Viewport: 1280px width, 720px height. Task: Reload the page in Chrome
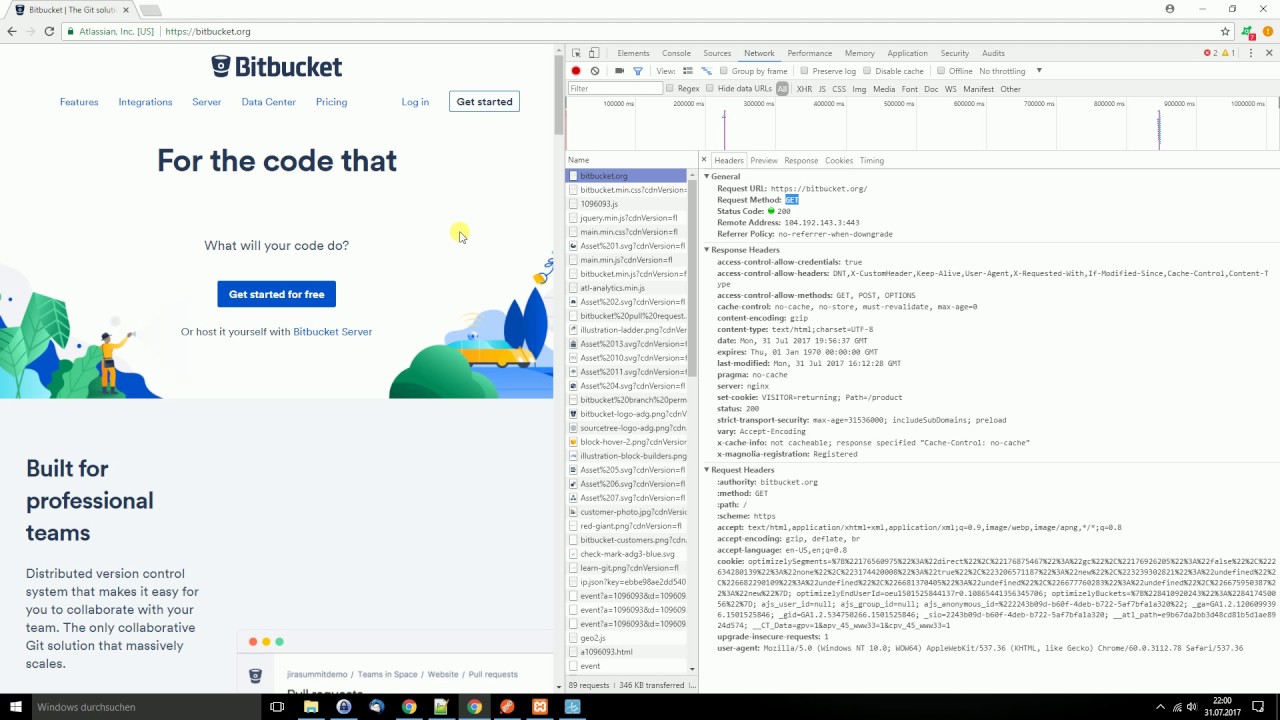click(x=48, y=31)
